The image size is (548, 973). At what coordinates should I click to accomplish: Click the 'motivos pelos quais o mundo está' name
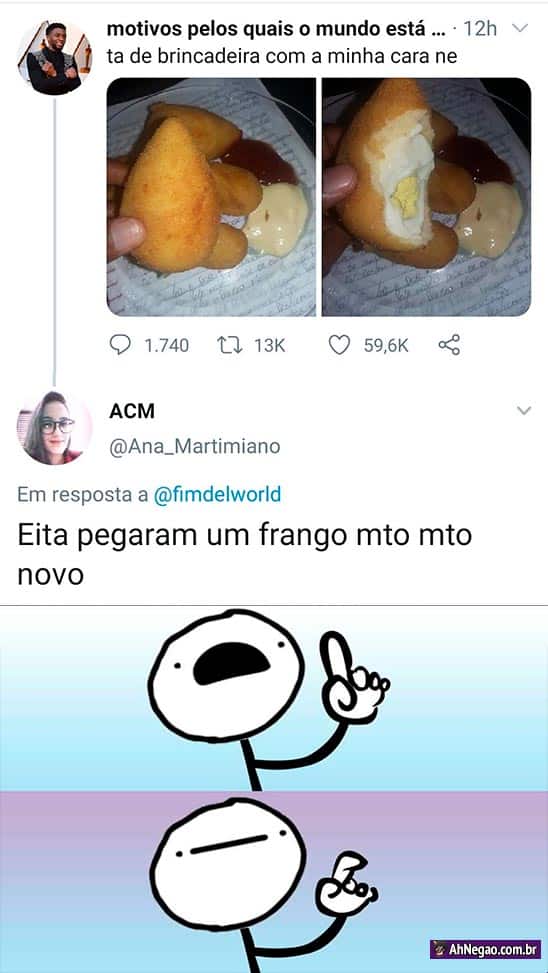(x=276, y=29)
